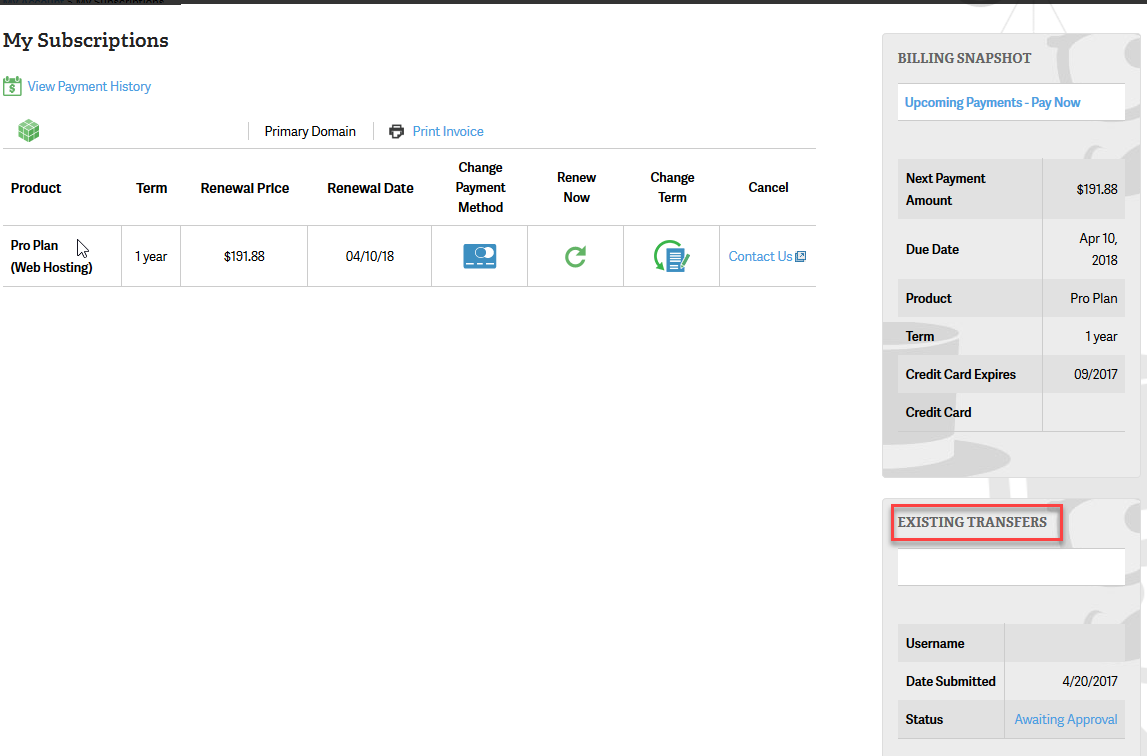Screen dimensions: 1147x756
Task: Click the Awaiting Approval status link
Action: pos(1065,719)
